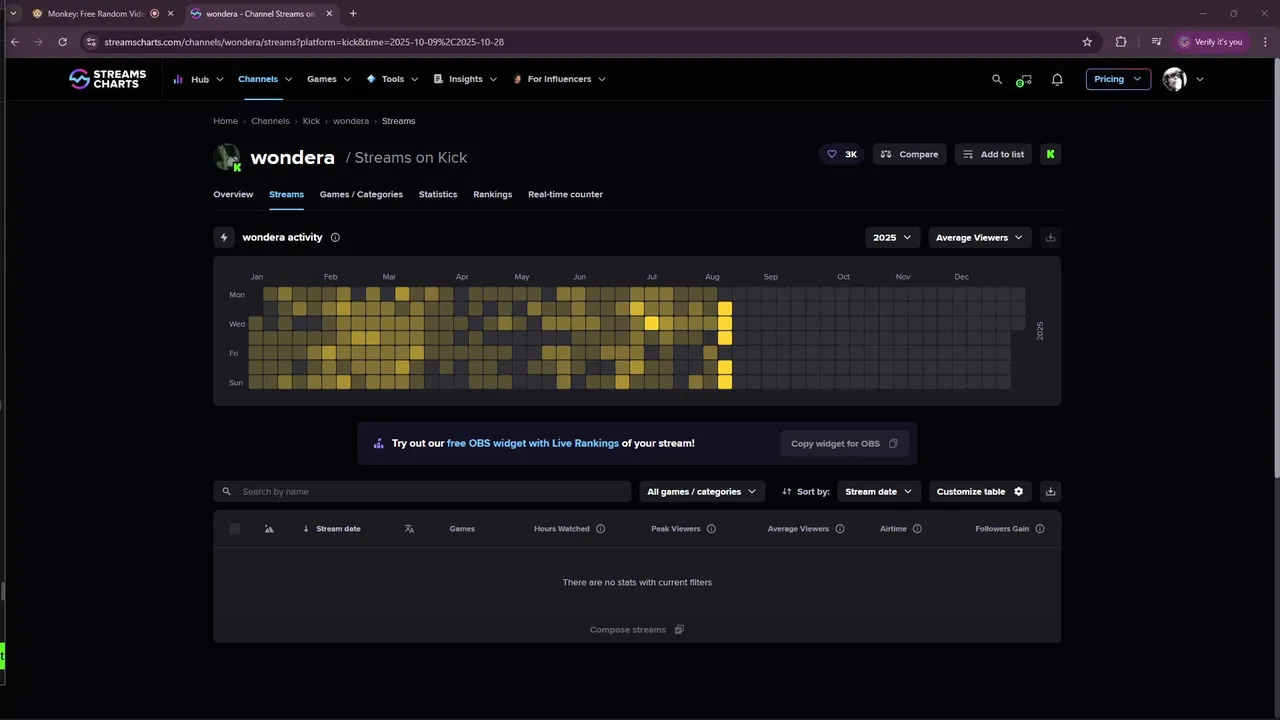The width and height of the screenshot is (1280, 720).
Task: Expand the Hub menu
Action: 198,79
